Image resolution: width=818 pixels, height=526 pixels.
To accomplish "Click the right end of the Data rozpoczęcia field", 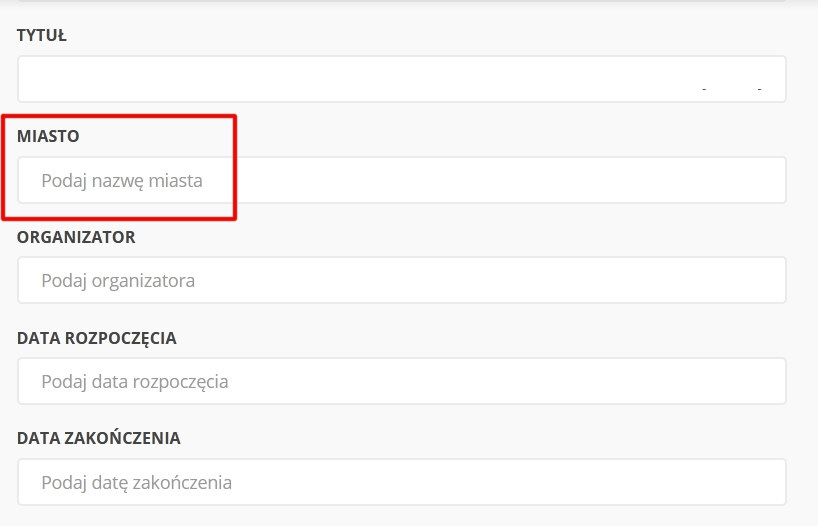I will pyautogui.click(x=770, y=381).
